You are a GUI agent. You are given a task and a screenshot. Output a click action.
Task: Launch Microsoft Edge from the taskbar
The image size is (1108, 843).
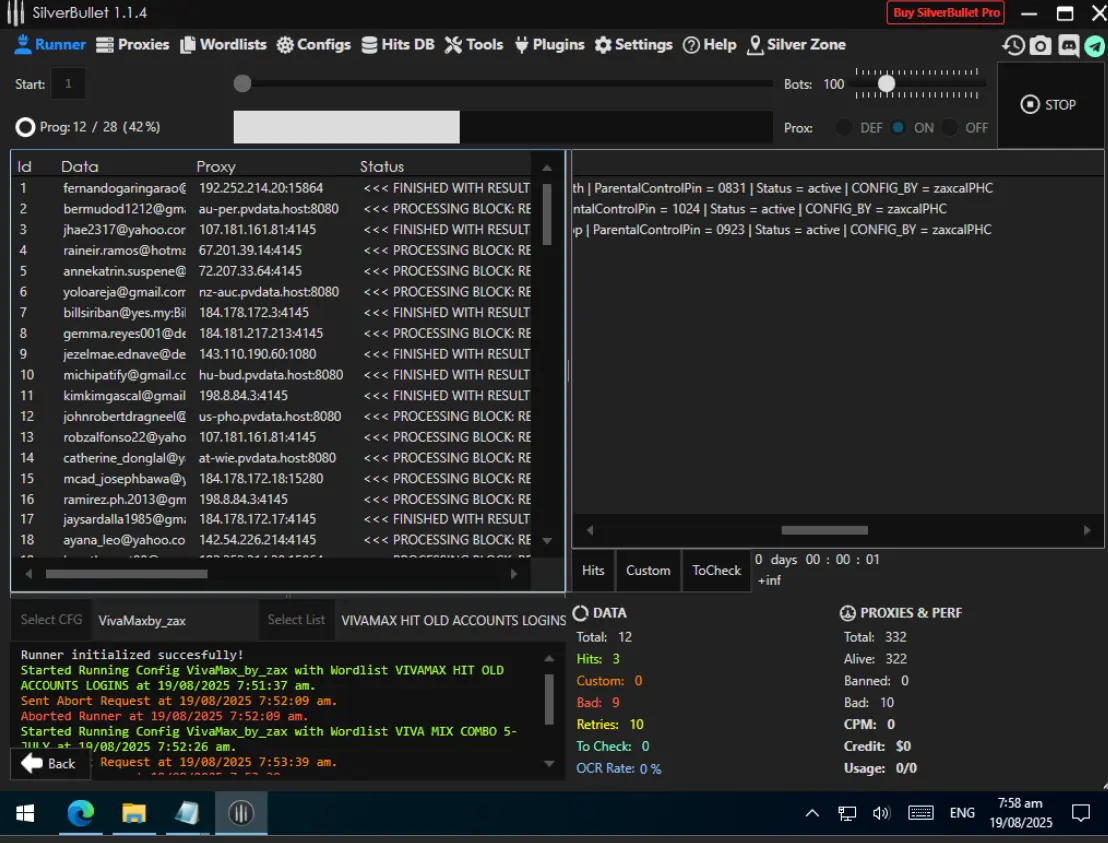pos(81,813)
